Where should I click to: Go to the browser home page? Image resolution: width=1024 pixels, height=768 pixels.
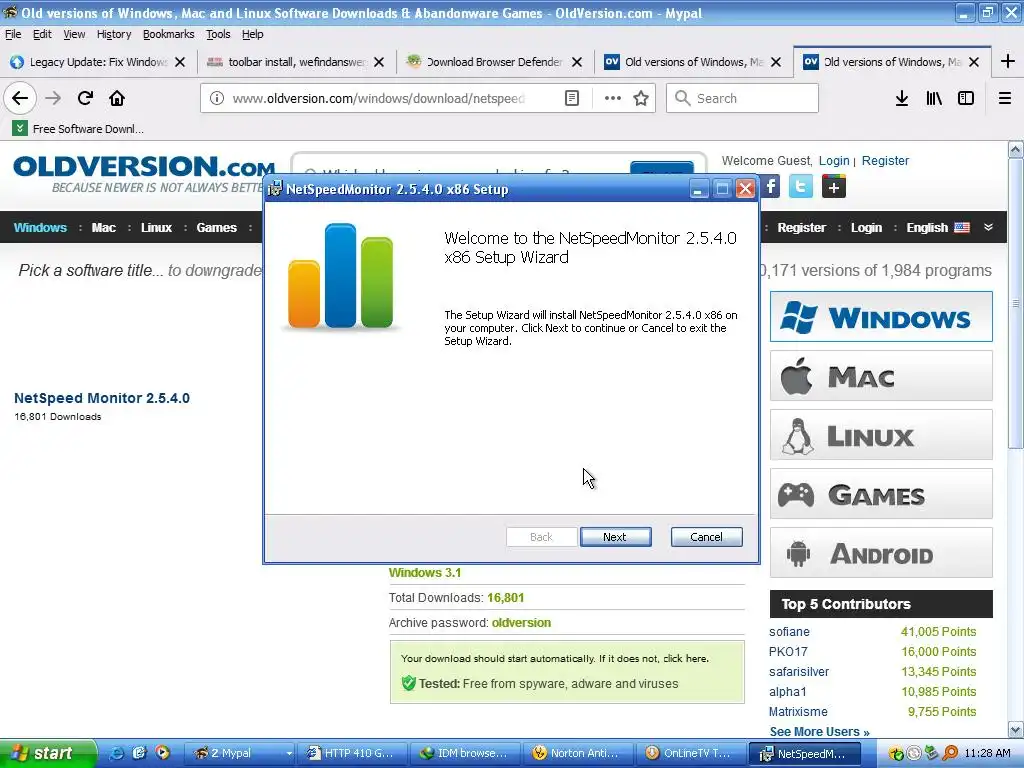(x=117, y=98)
